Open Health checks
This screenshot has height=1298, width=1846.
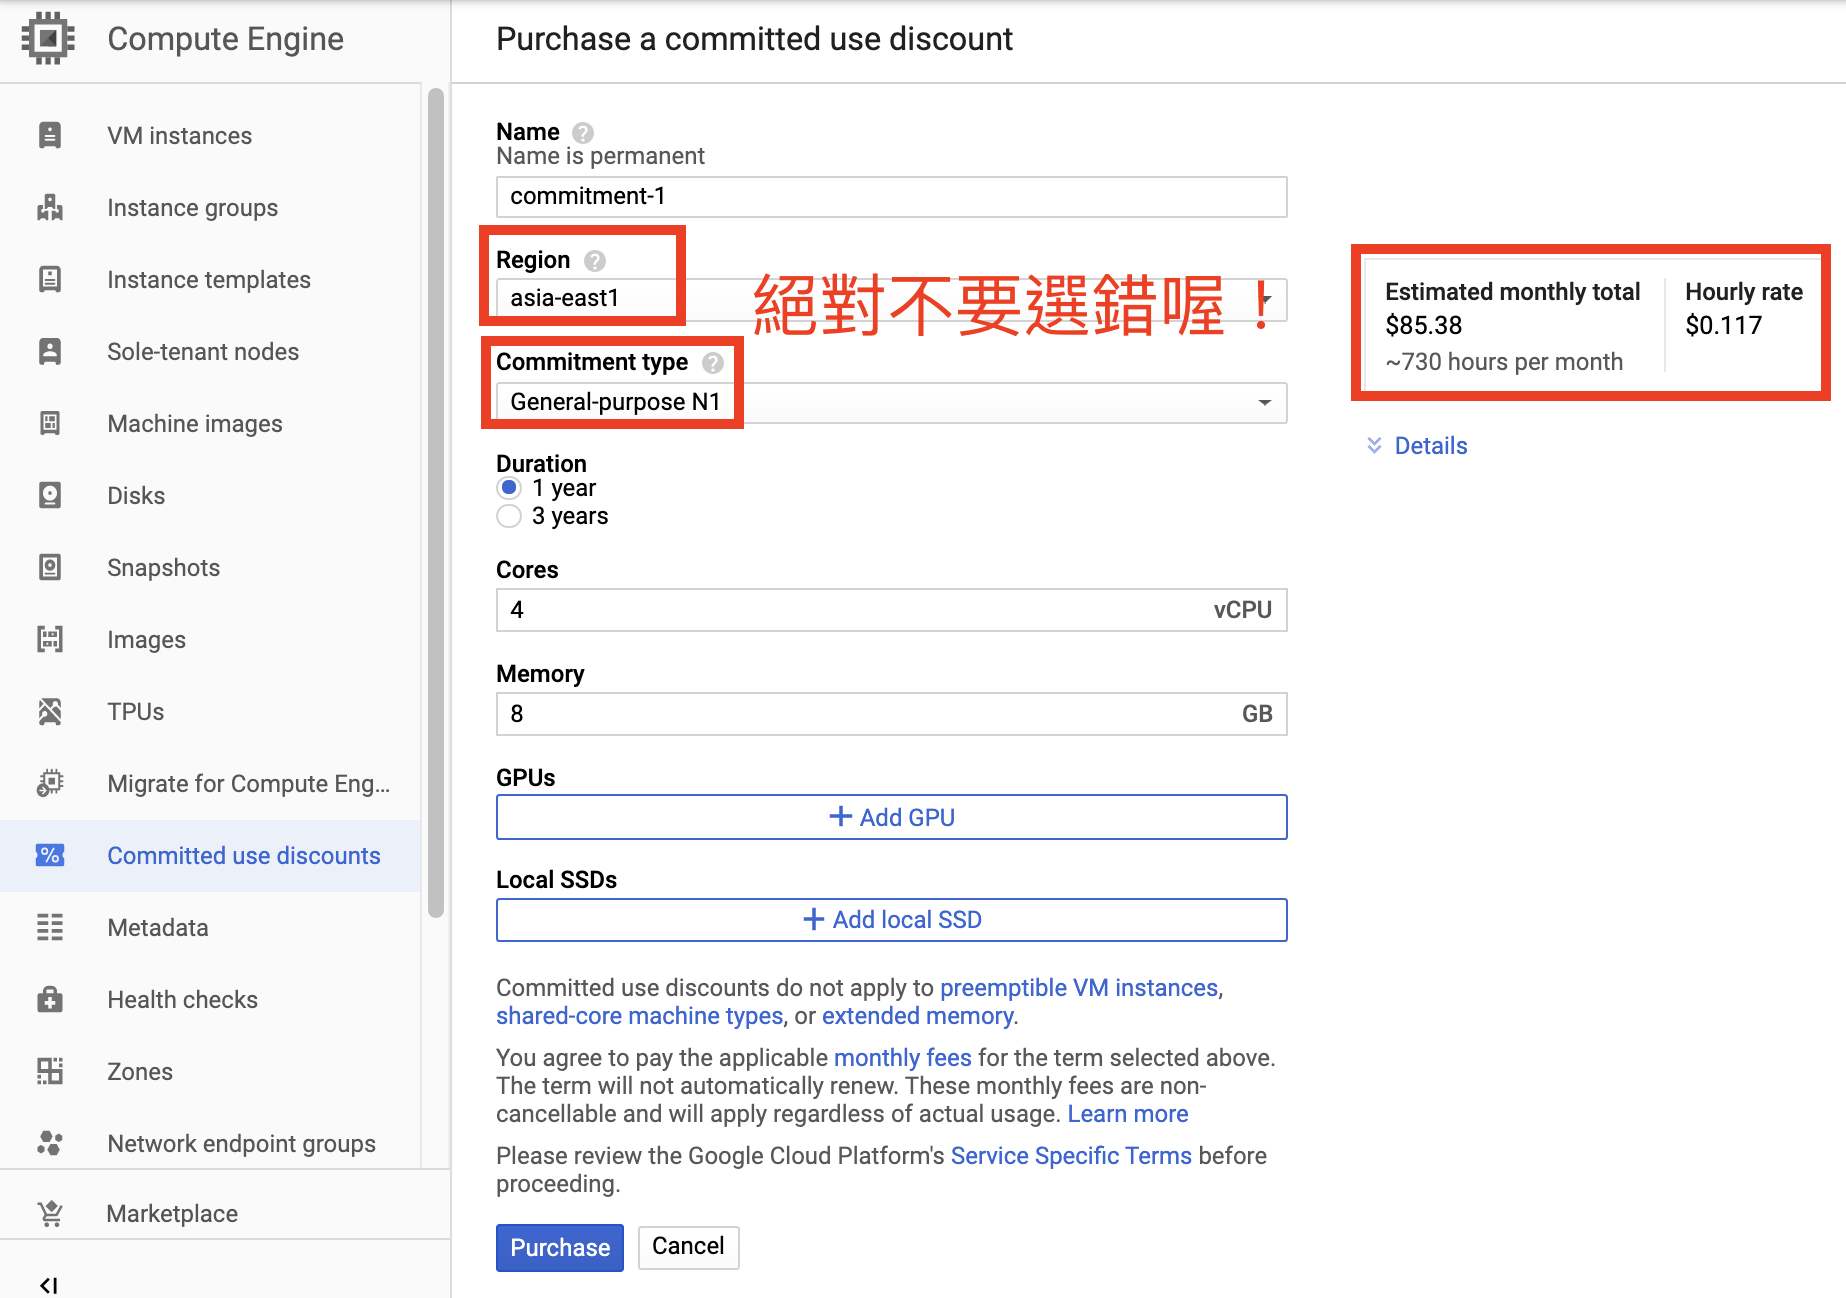(182, 999)
